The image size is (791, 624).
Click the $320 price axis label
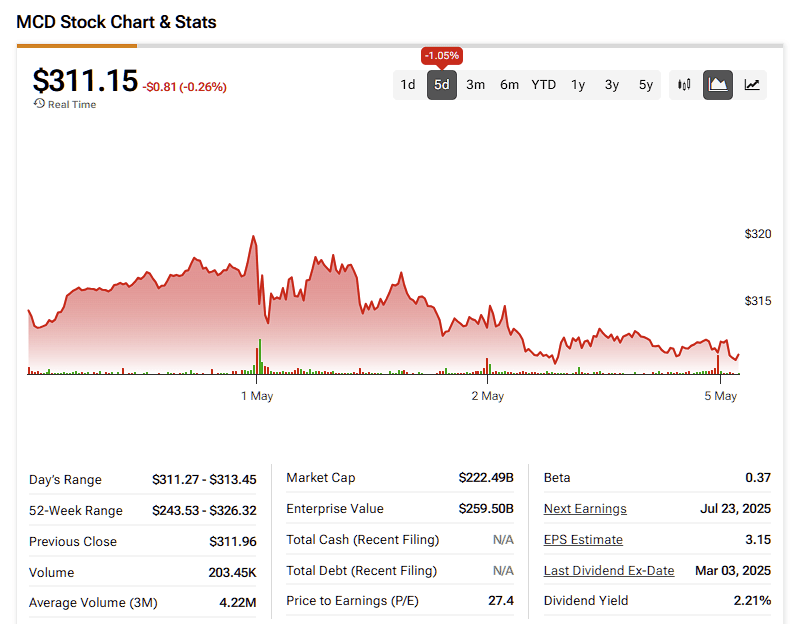pos(758,234)
